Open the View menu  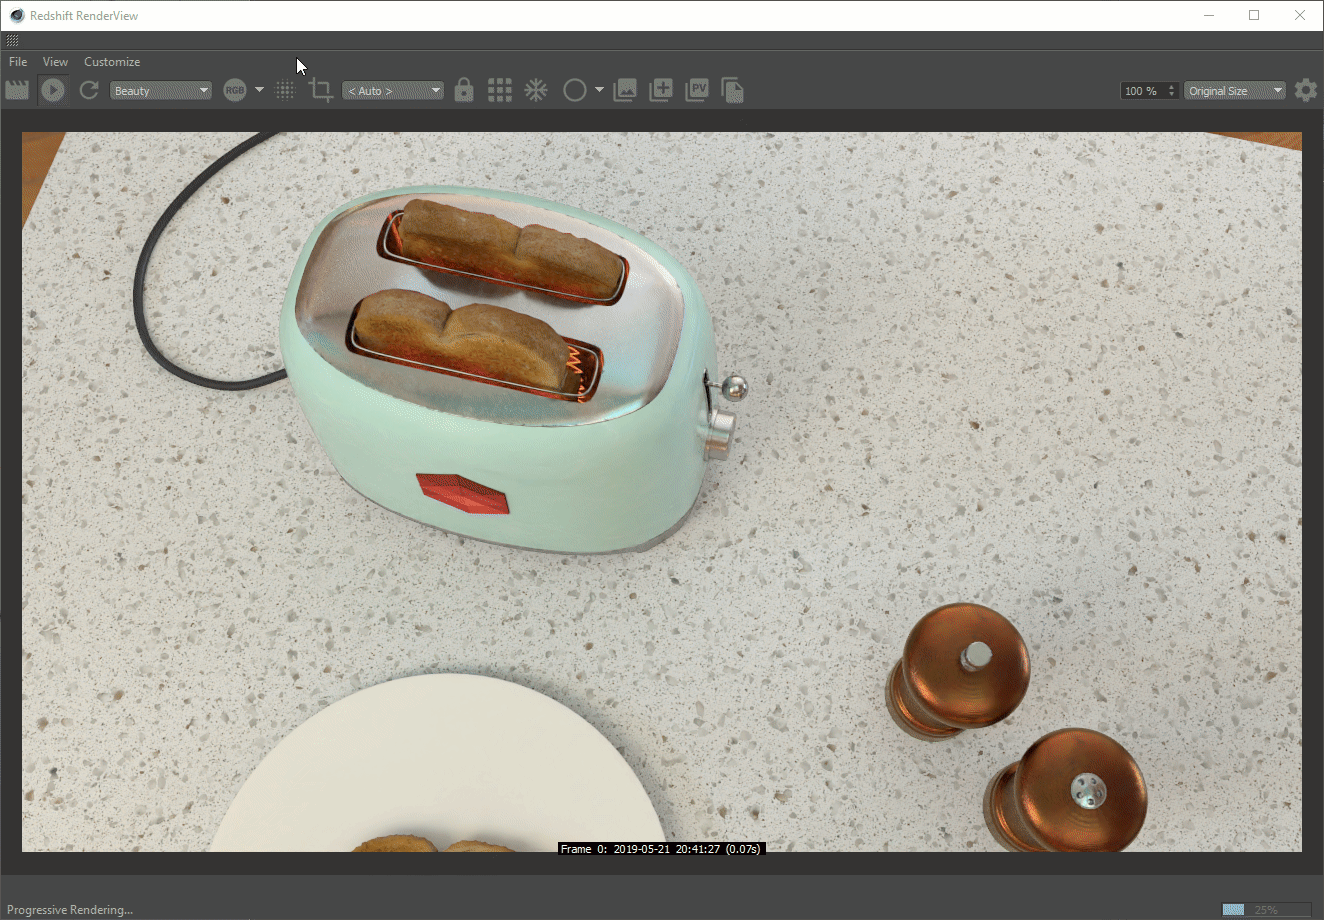point(55,62)
